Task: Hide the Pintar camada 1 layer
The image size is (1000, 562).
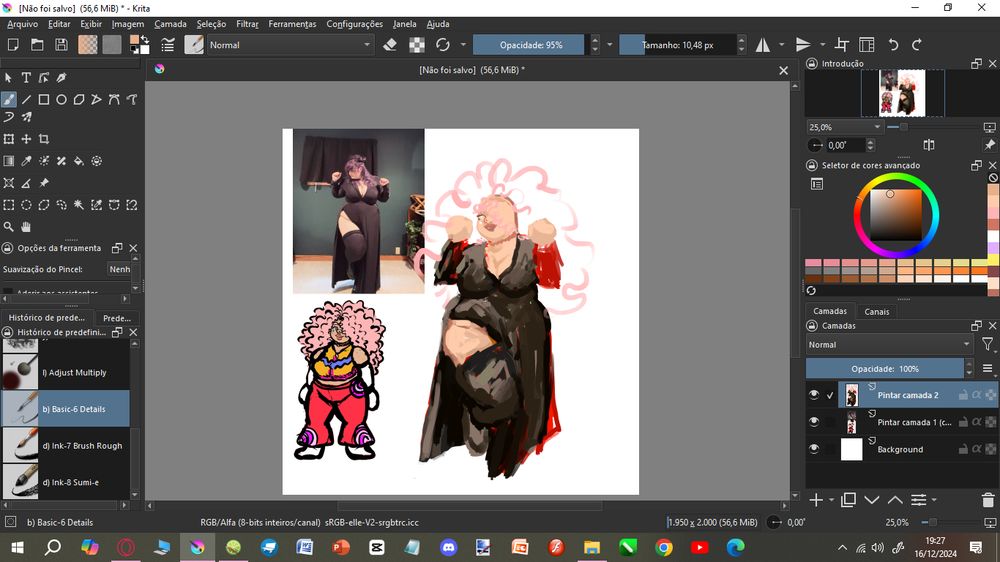Action: 814,422
